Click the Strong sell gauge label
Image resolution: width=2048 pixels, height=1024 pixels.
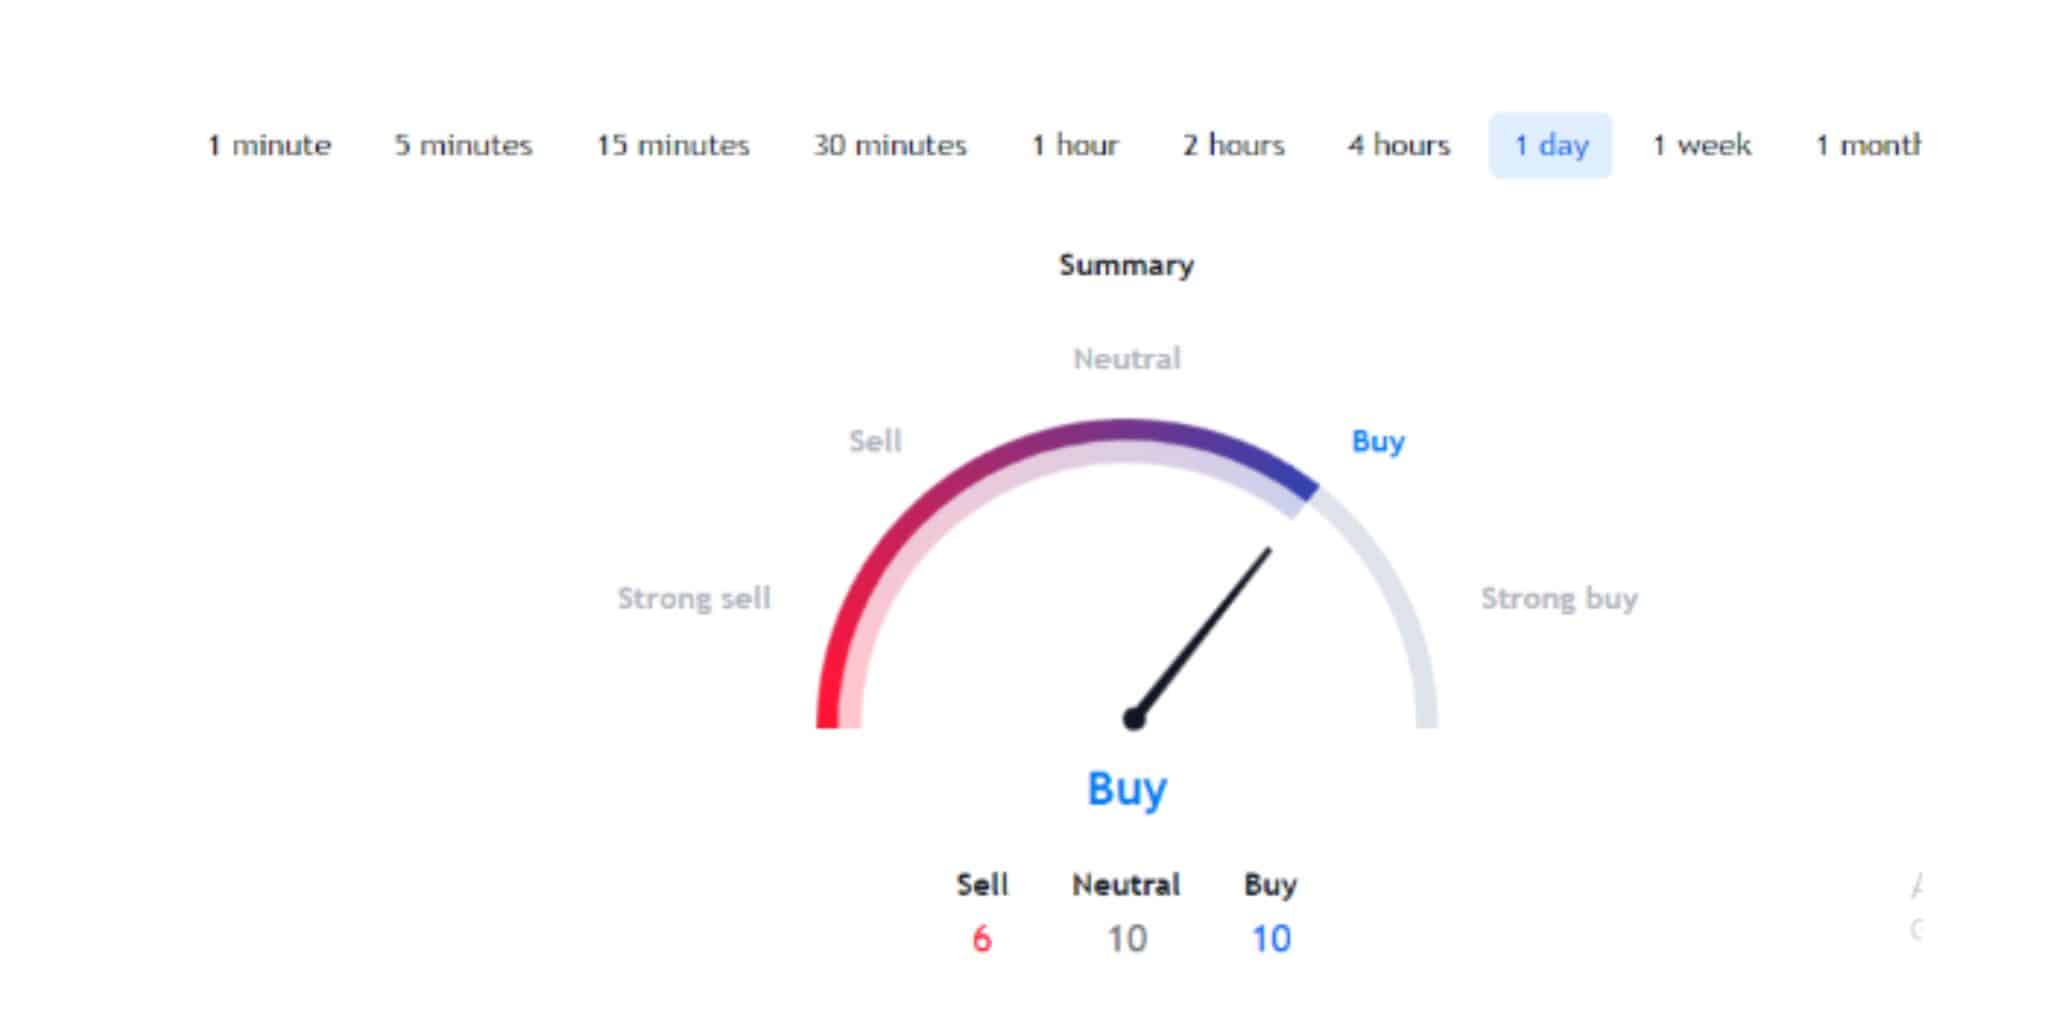[694, 598]
